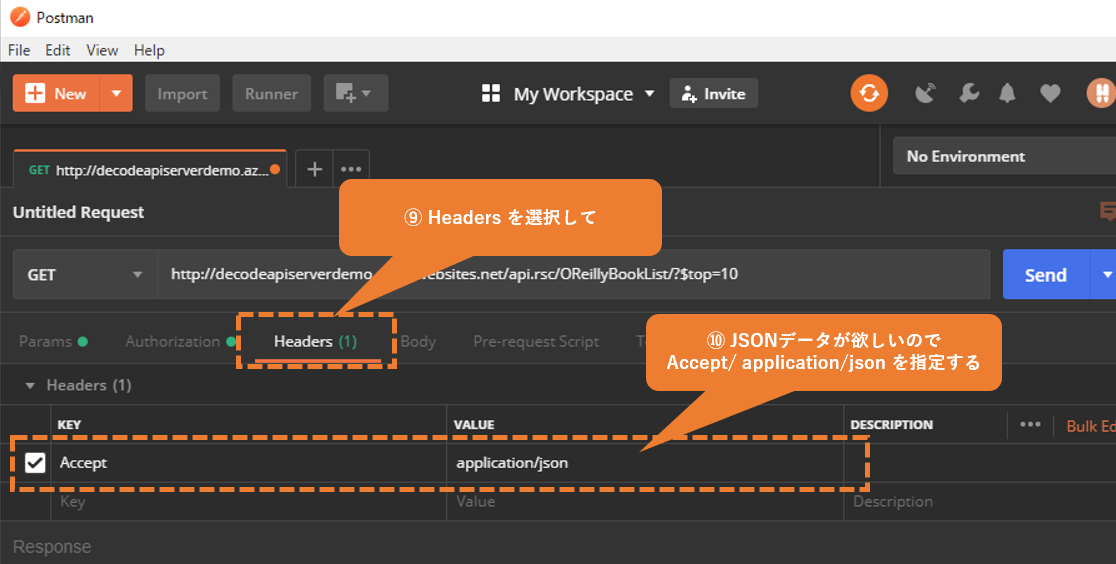This screenshot has height=564, width=1116.
Task: Select the Headers (1) tab
Action: tap(315, 342)
